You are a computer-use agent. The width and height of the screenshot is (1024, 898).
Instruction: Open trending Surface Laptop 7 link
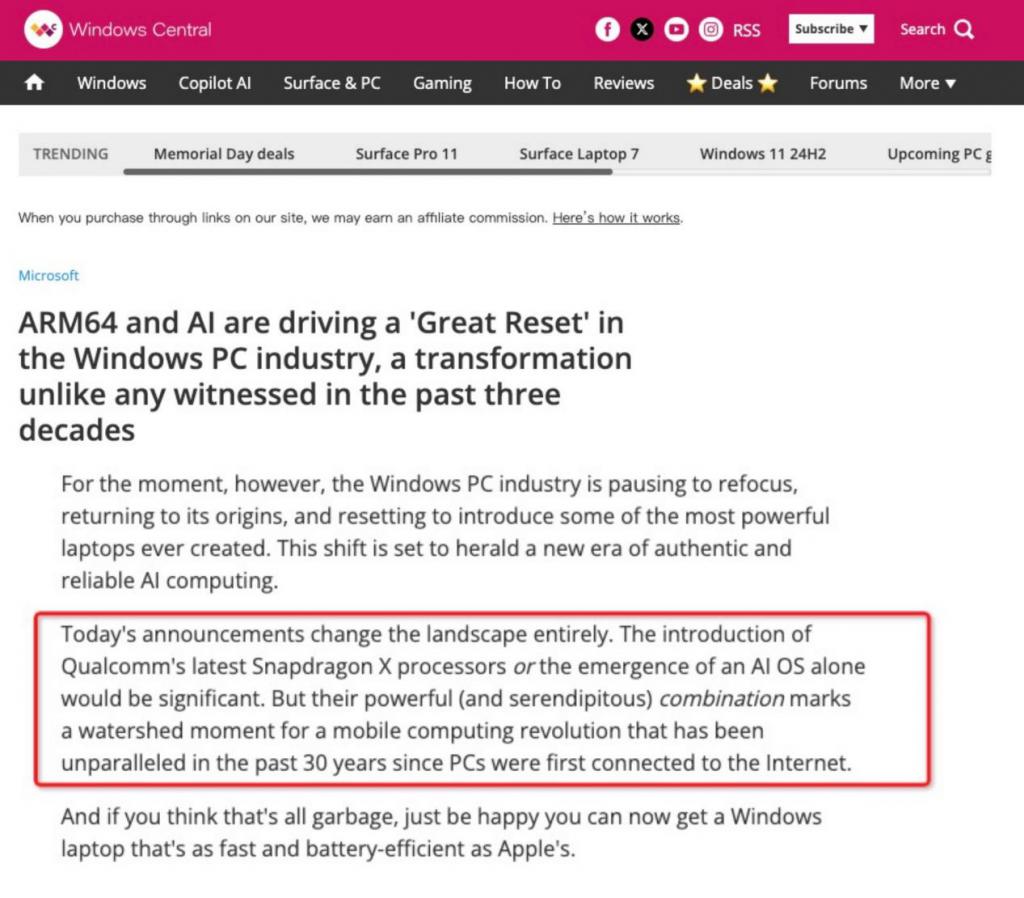579,153
